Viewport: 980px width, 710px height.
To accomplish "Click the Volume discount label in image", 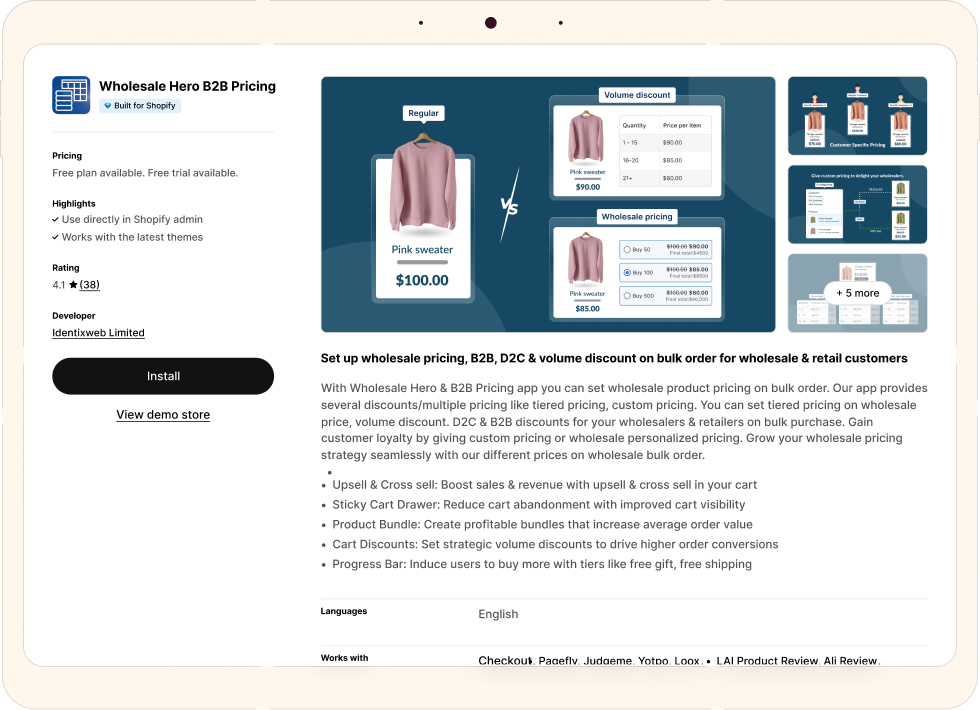I will pyautogui.click(x=637, y=95).
